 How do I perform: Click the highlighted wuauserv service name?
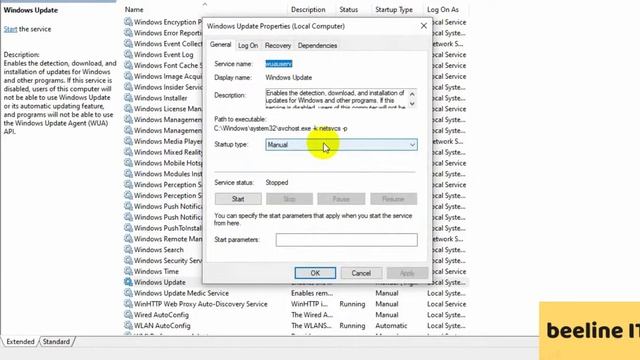click(279, 64)
